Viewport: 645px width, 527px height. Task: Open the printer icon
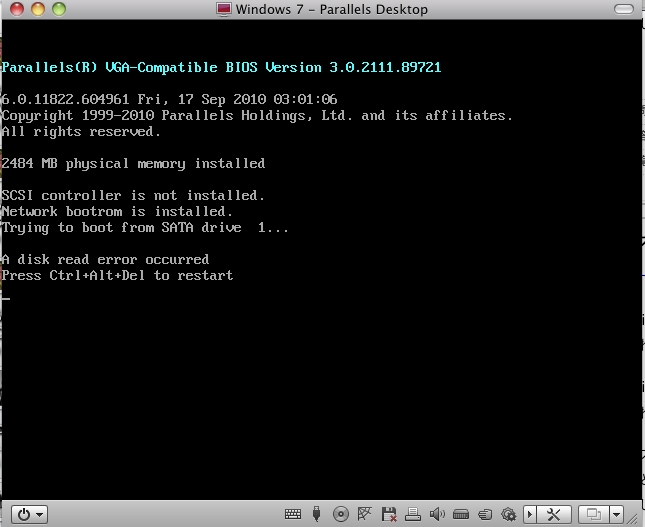click(x=413, y=514)
